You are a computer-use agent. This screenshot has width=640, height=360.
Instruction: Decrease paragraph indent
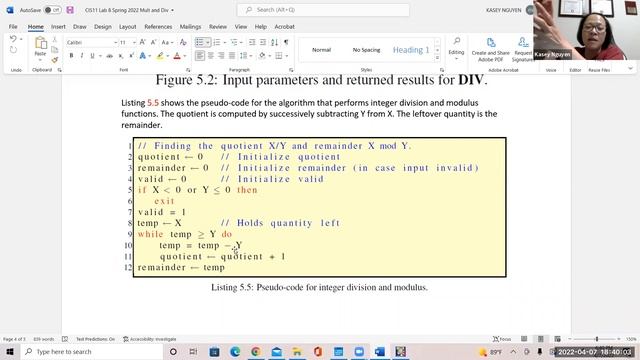(x=252, y=42)
